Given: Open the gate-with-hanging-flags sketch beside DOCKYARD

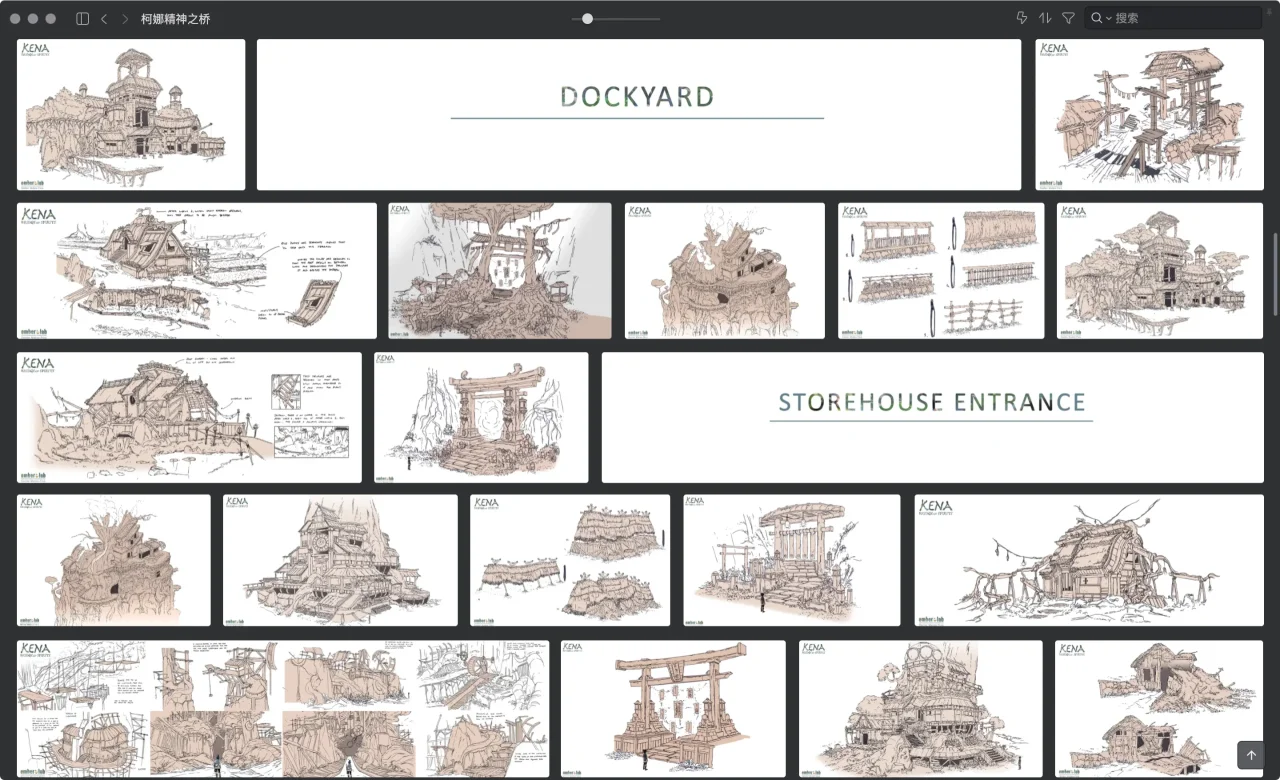Looking at the screenshot, I should tap(1149, 115).
